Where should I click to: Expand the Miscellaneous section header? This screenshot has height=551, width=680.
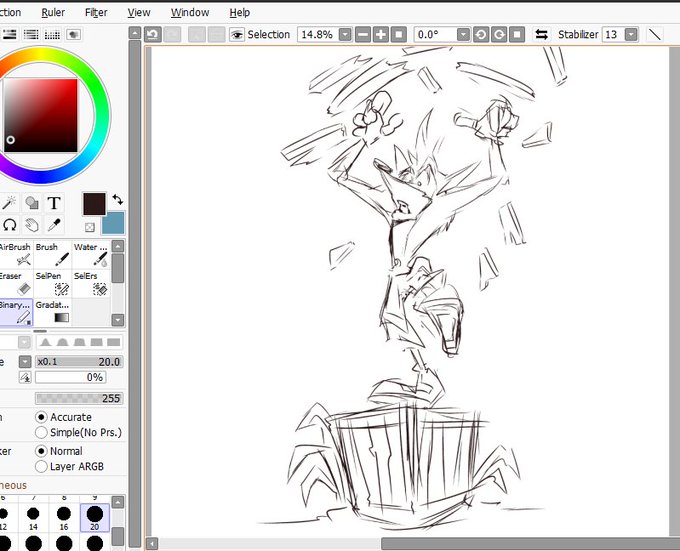tap(13, 485)
